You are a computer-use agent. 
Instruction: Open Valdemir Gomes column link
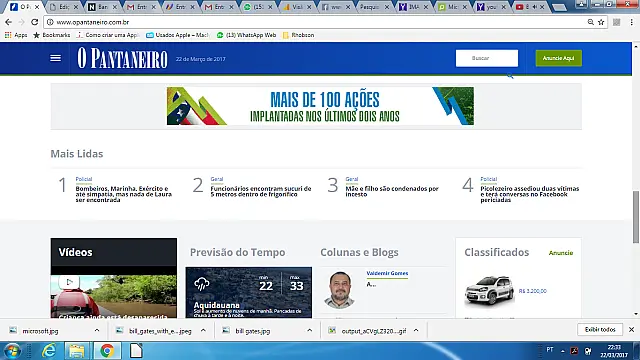click(x=387, y=273)
